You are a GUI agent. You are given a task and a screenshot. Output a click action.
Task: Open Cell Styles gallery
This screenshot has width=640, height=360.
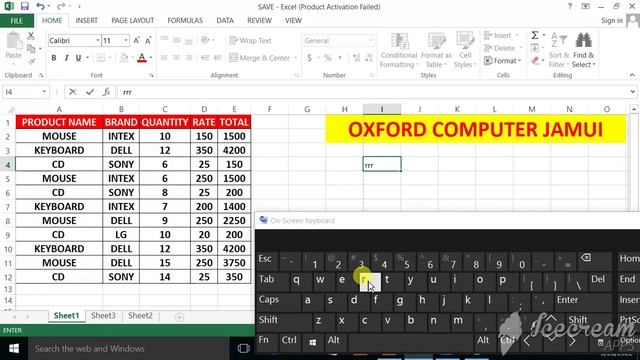(x=464, y=50)
